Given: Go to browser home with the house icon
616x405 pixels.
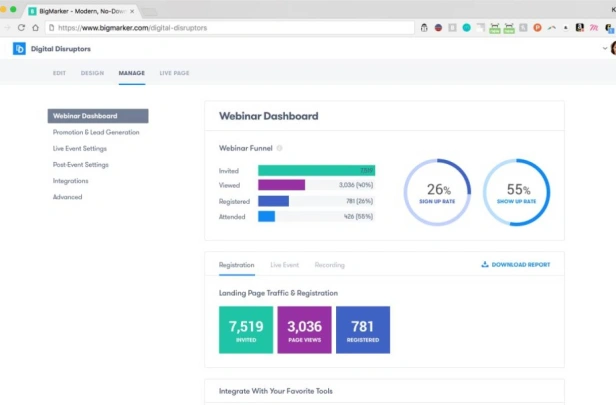Looking at the screenshot, I should 35,27.
